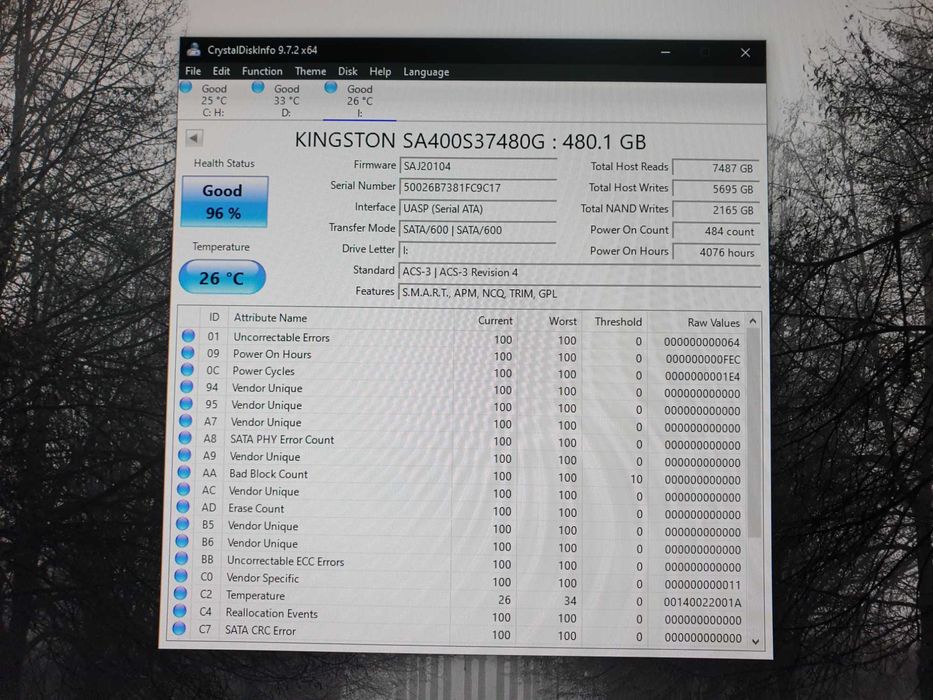Click the status icon for Bad Block Count
The image size is (933, 700).
(184, 472)
